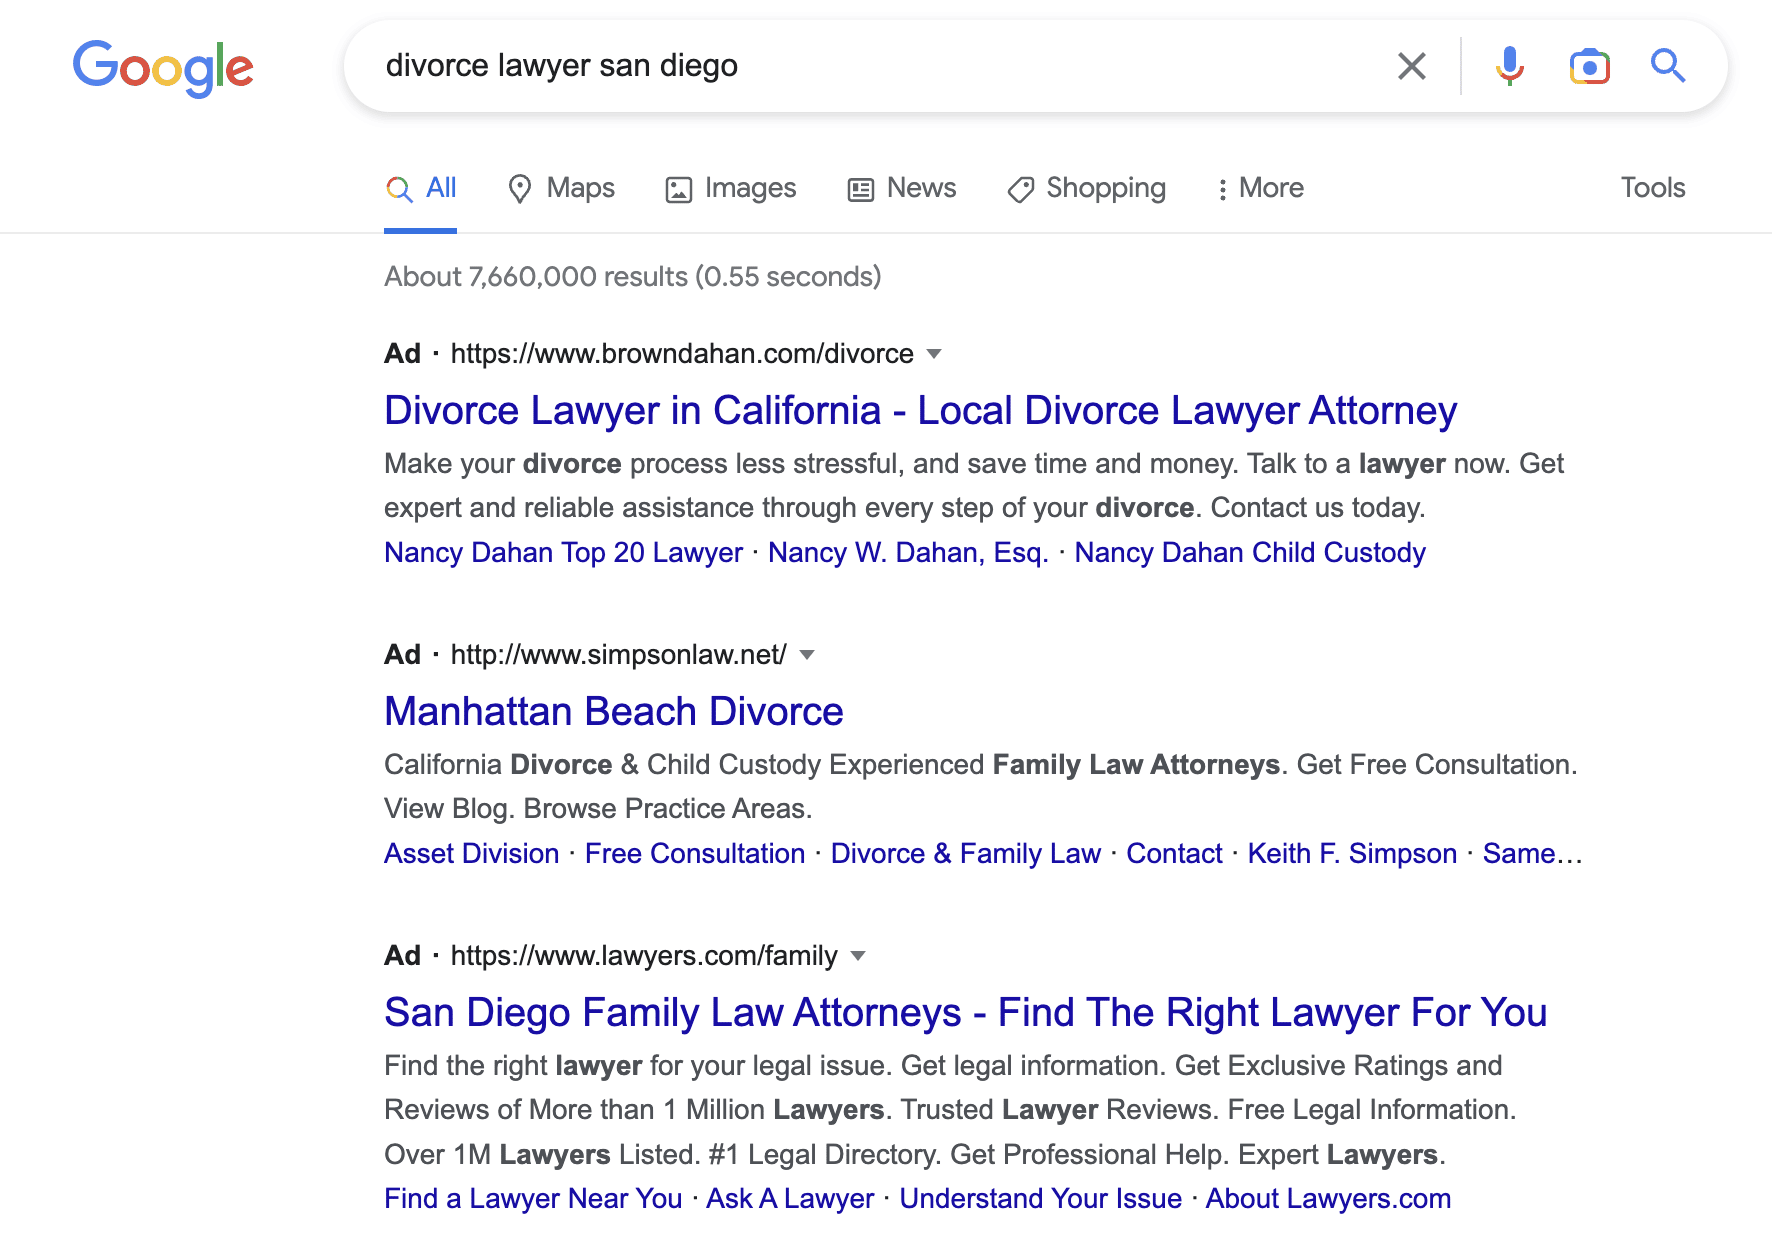The image size is (1772, 1256).
Task: Open Asset Division sitelink
Action: 472,854
